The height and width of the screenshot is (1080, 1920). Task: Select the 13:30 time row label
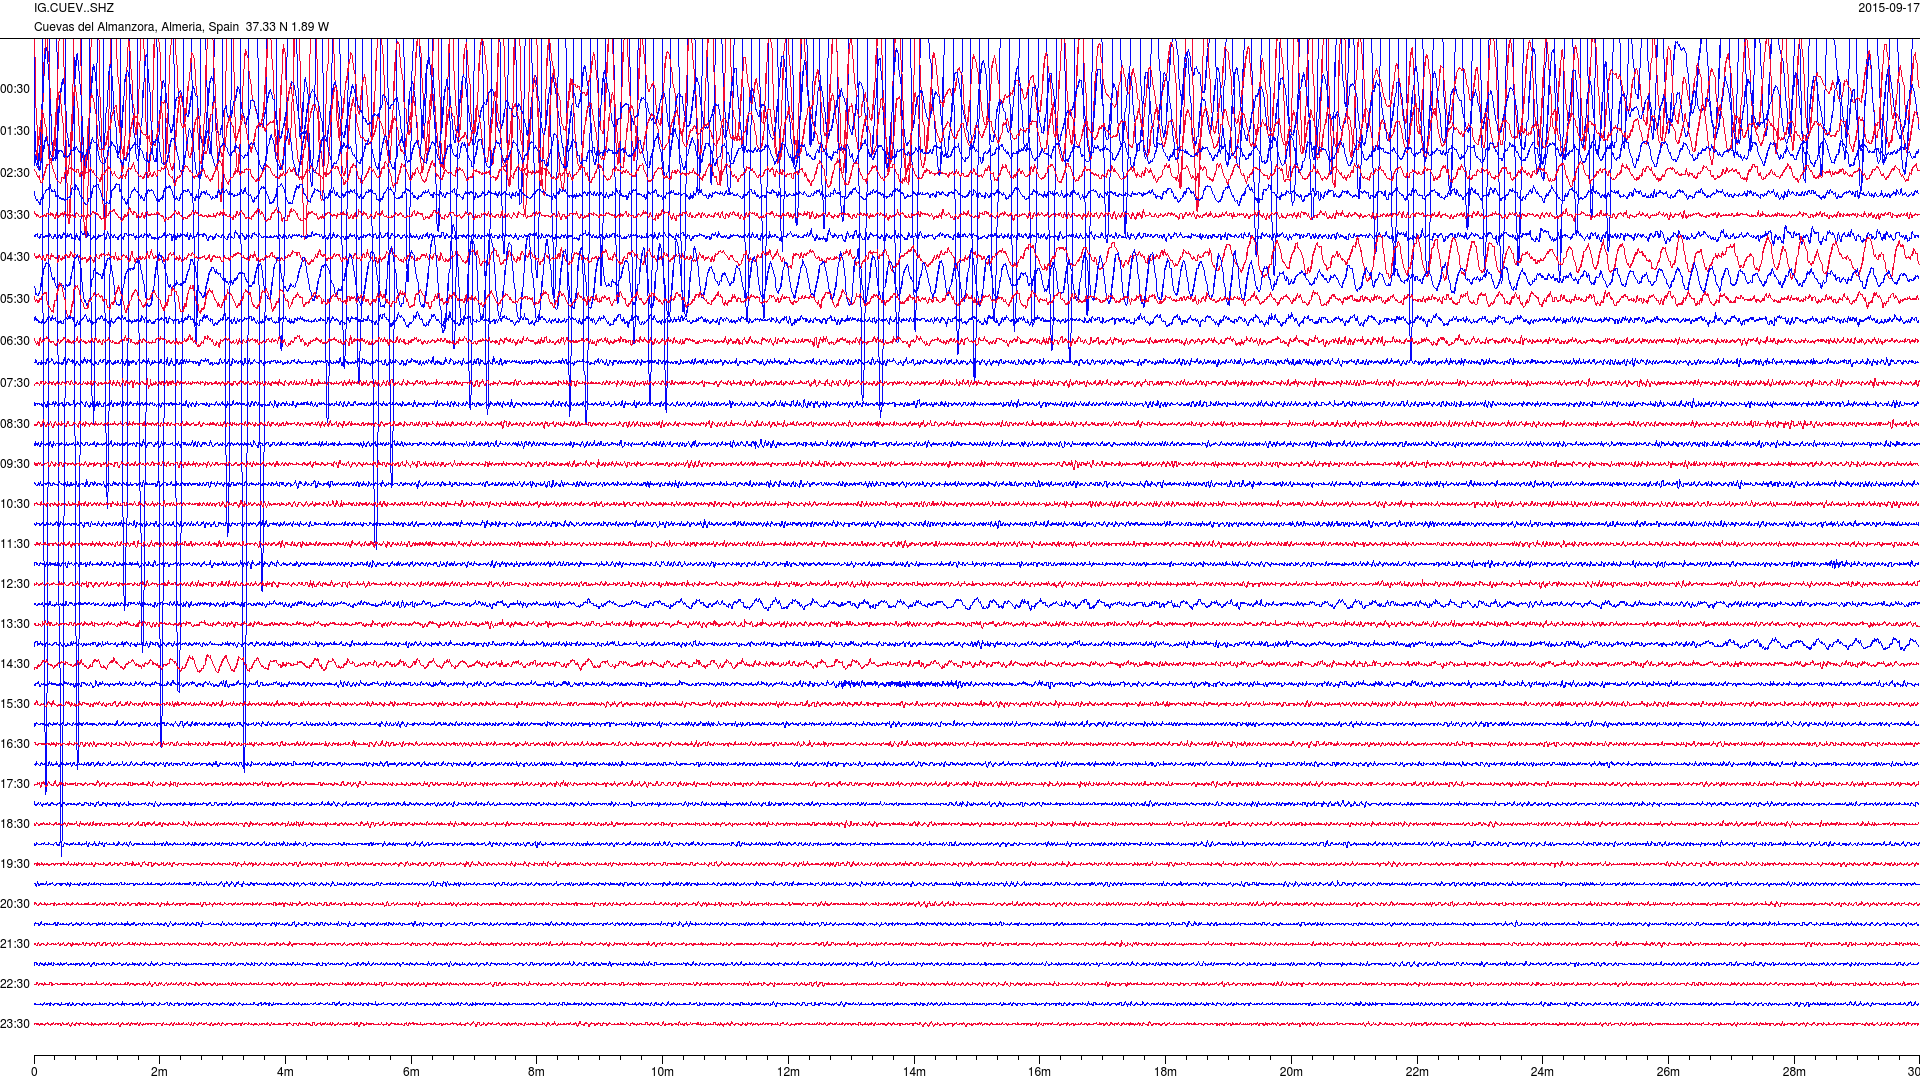pos(15,624)
